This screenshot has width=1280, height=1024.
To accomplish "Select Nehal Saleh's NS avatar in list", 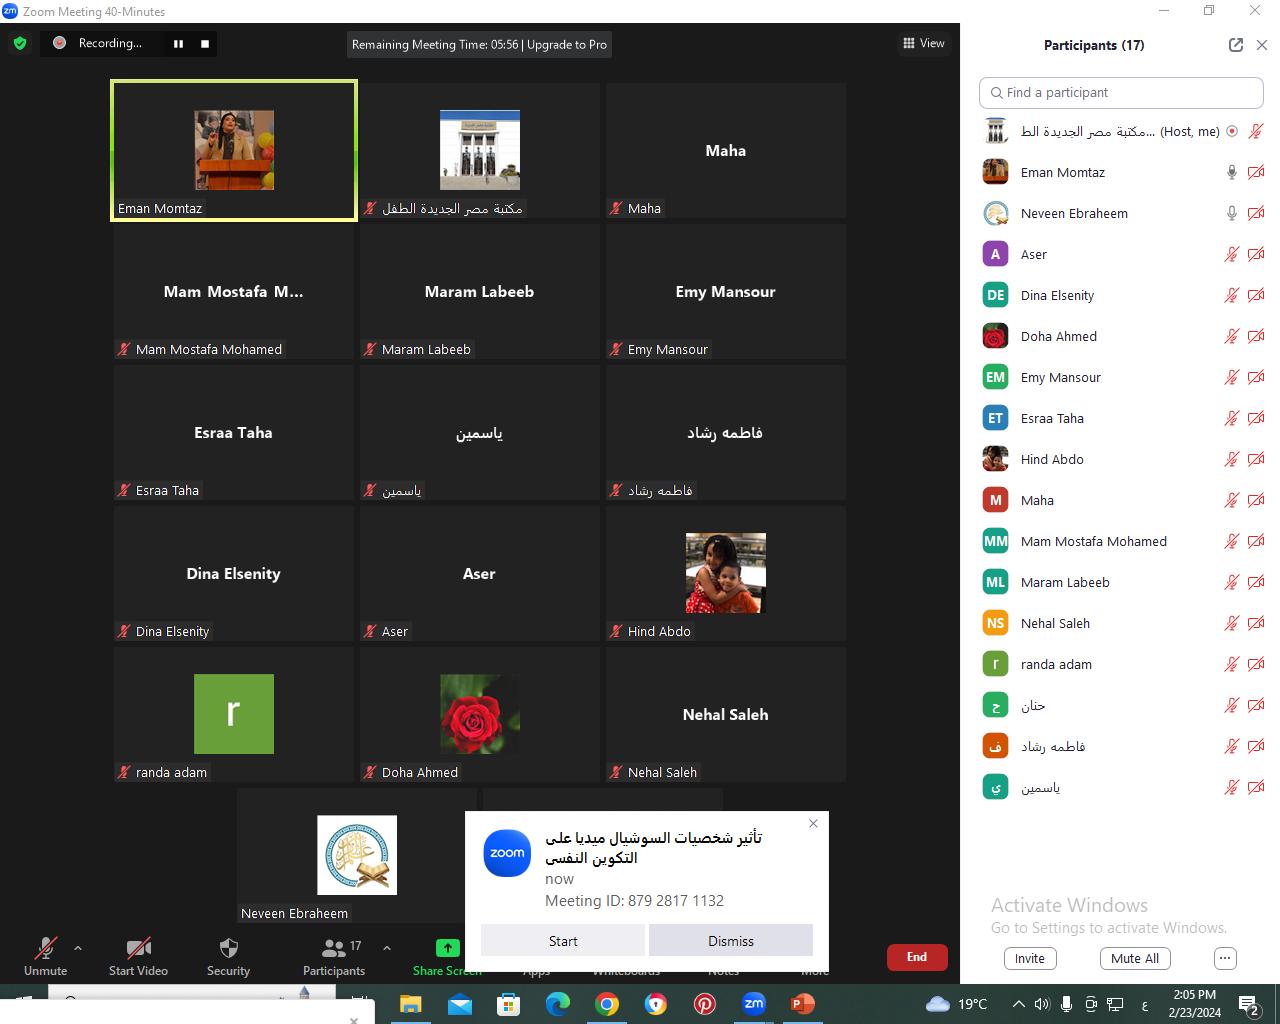I will 995,623.
